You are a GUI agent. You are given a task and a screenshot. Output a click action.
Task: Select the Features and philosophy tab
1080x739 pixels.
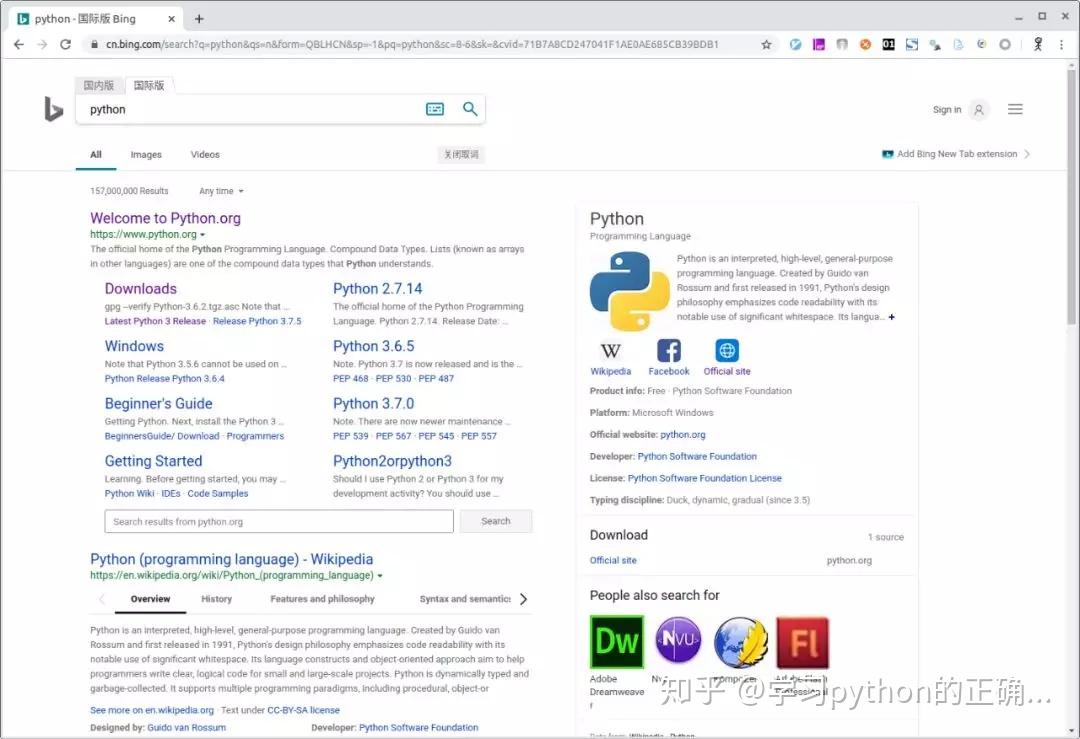pyautogui.click(x=322, y=599)
